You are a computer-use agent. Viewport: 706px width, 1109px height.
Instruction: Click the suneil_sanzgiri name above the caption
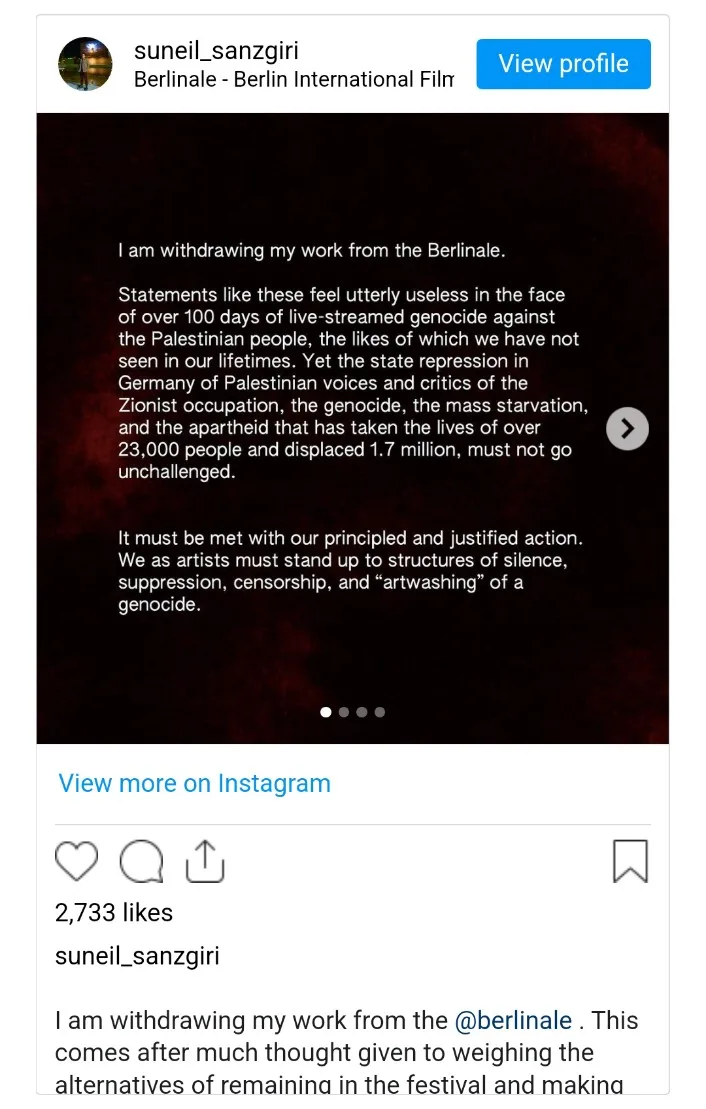137,956
